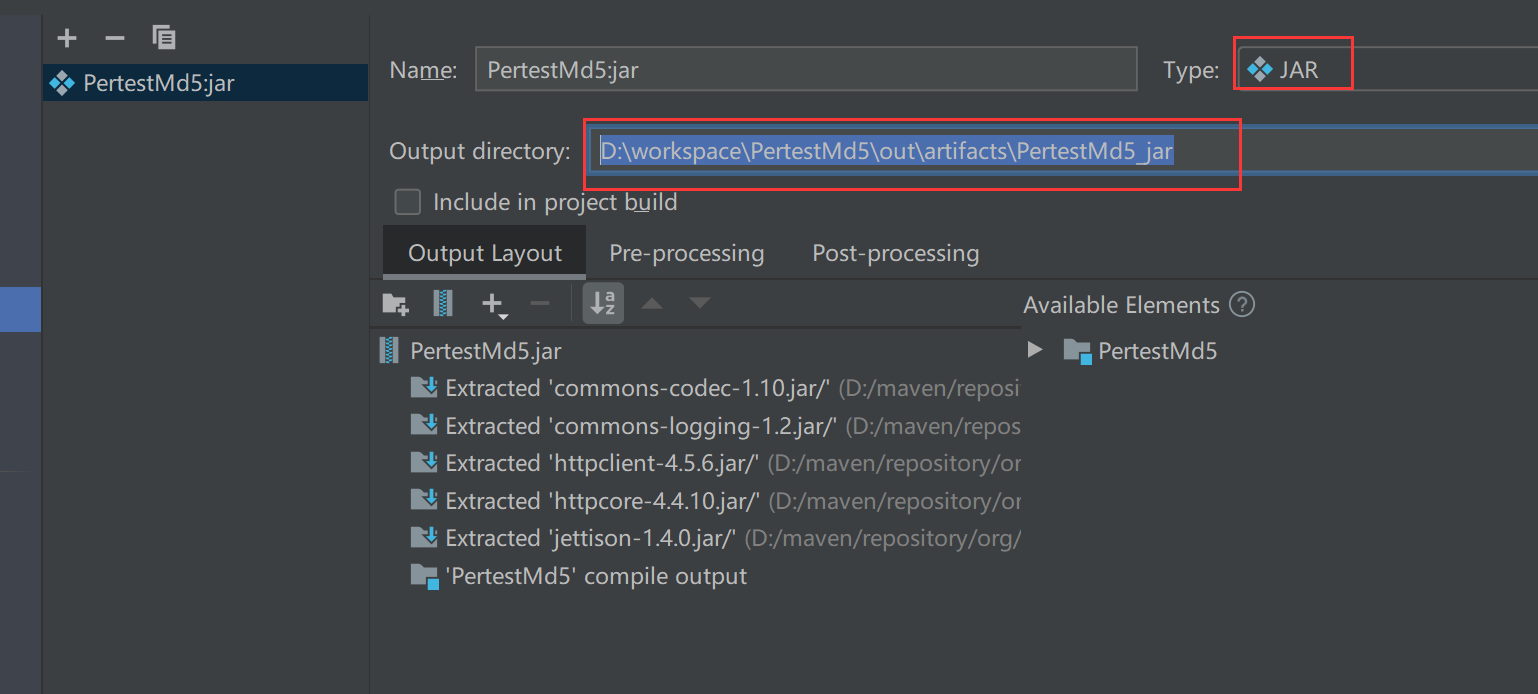Image resolution: width=1538 pixels, height=694 pixels.
Task: Open the add copy of dropdown
Action: 493,304
